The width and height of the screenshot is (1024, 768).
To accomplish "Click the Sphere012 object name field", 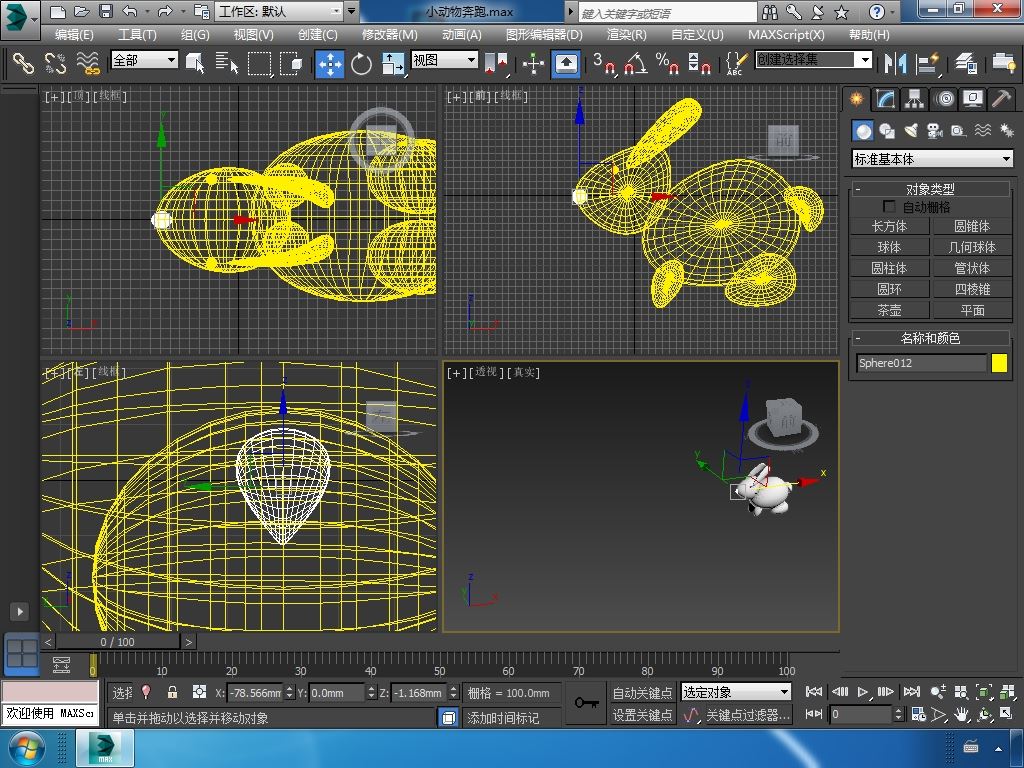I will (921, 363).
